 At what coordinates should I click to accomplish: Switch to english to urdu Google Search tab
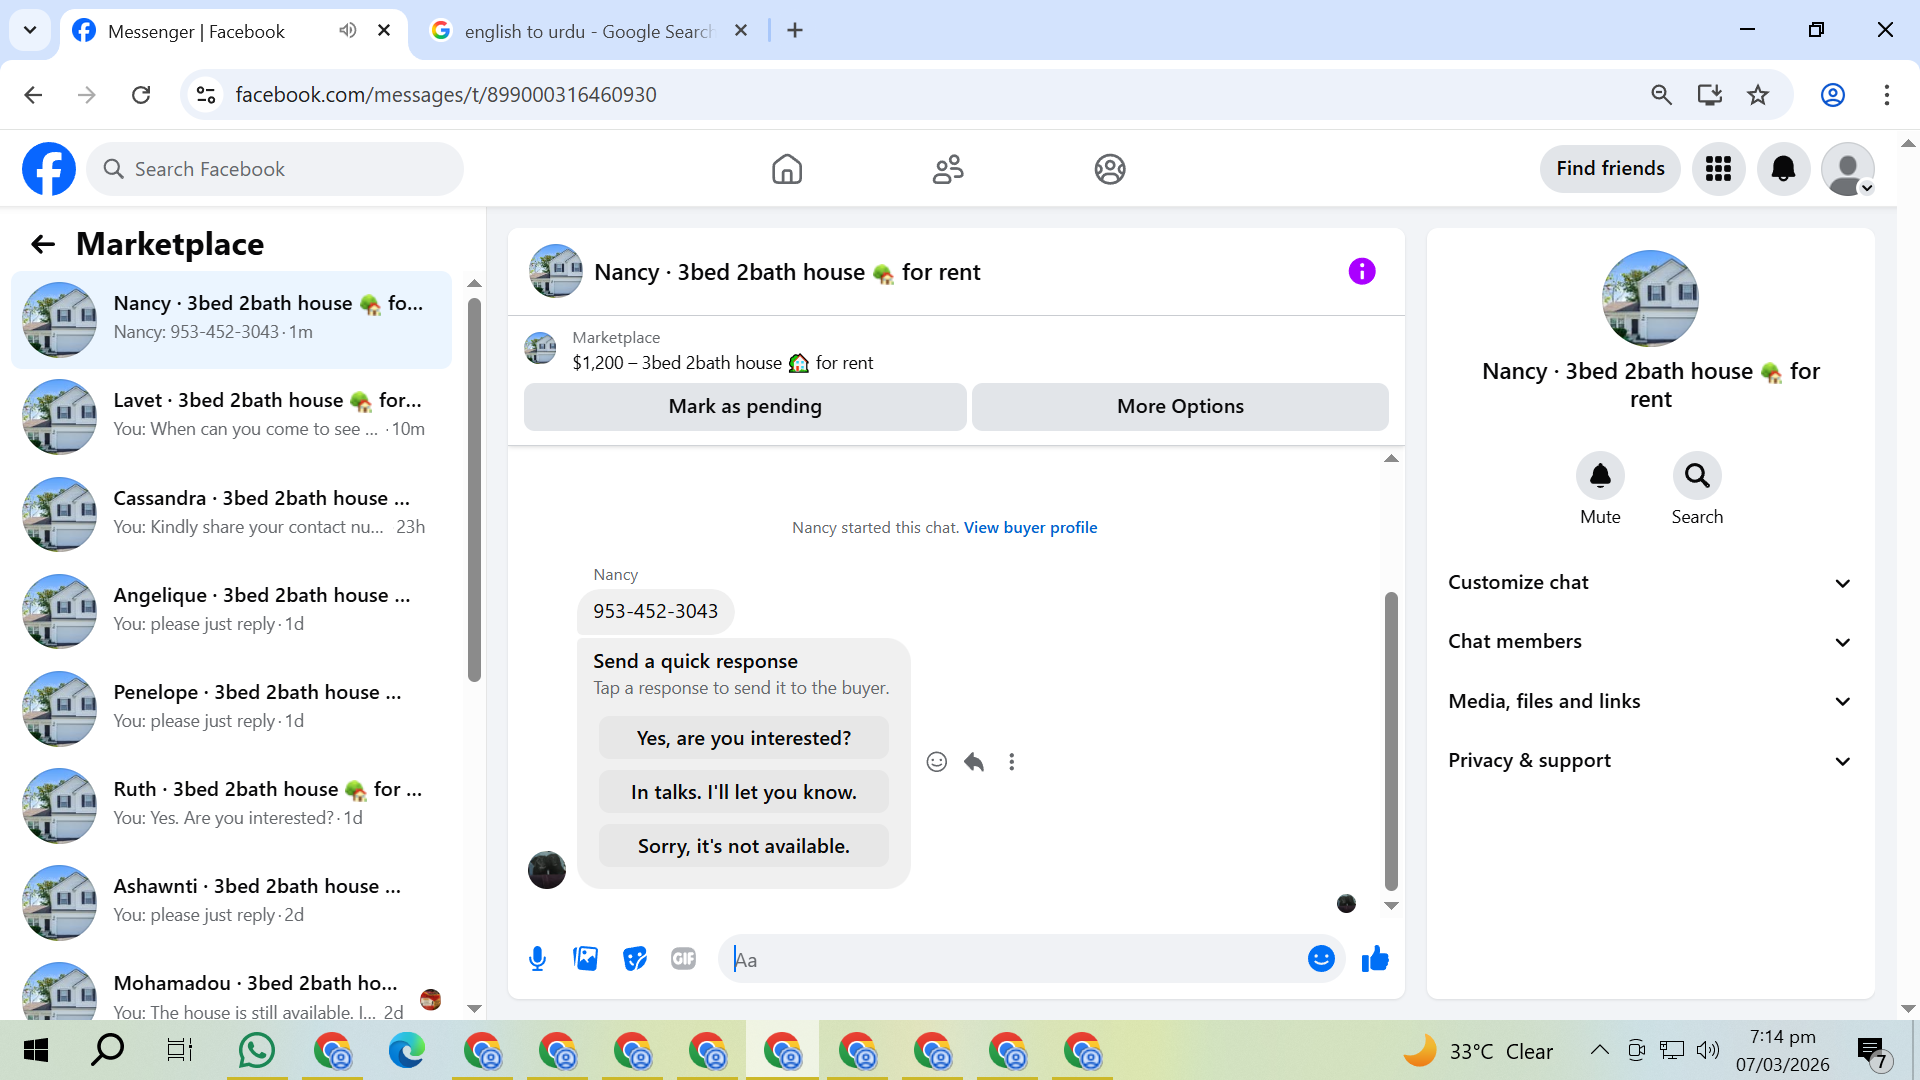click(x=589, y=31)
